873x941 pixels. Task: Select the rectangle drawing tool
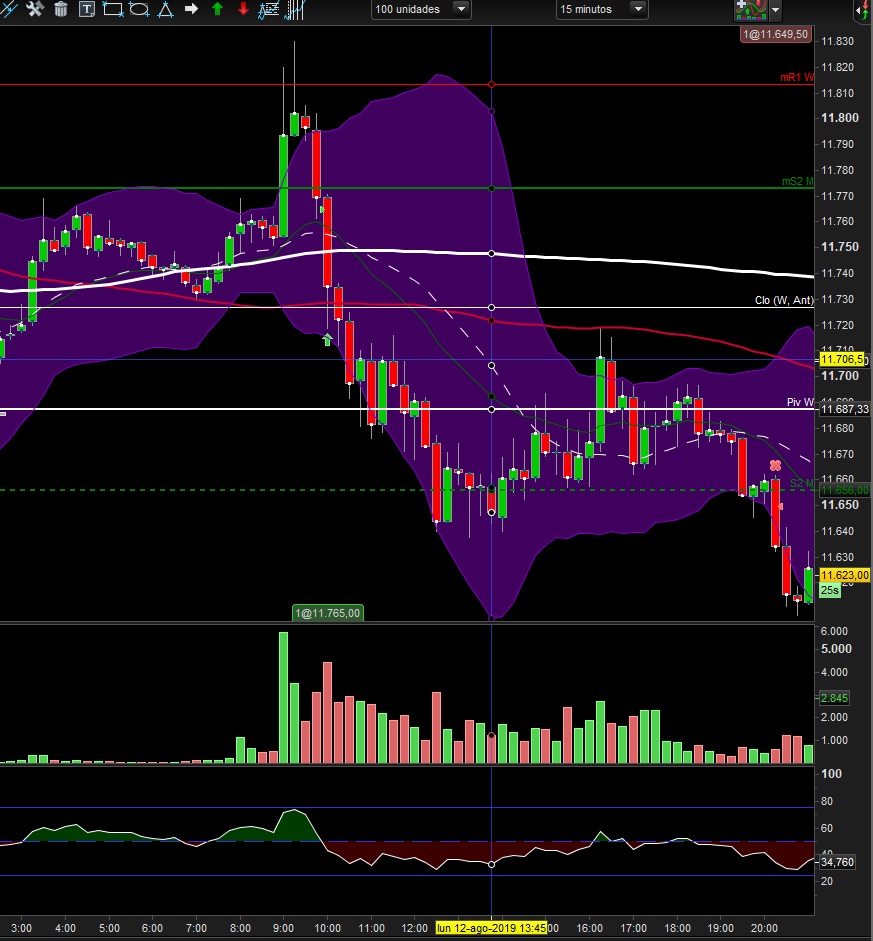pos(113,9)
